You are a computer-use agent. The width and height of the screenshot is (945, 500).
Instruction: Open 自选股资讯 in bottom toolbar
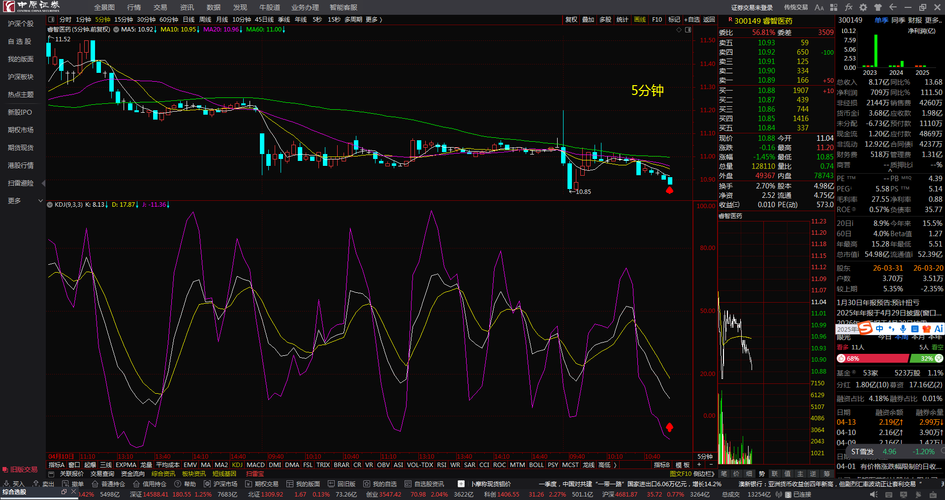(x=423, y=484)
